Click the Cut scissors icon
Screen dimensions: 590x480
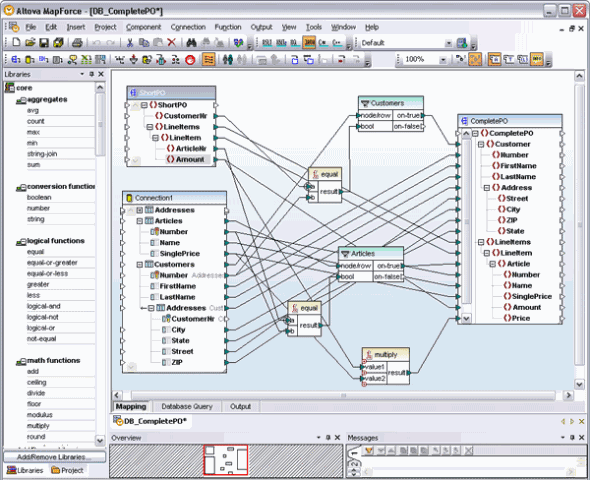(130, 42)
